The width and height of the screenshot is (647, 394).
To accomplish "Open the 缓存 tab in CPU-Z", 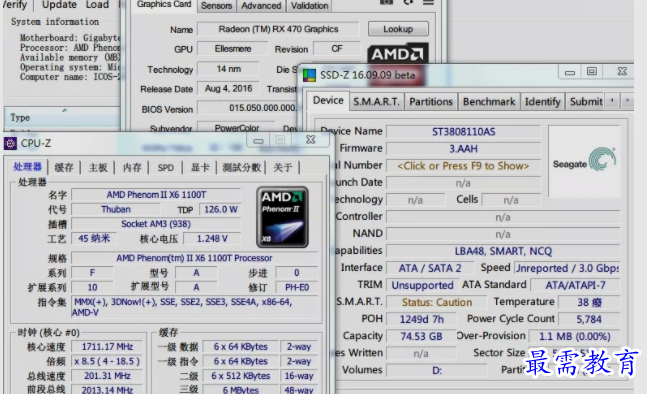I will point(64,168).
